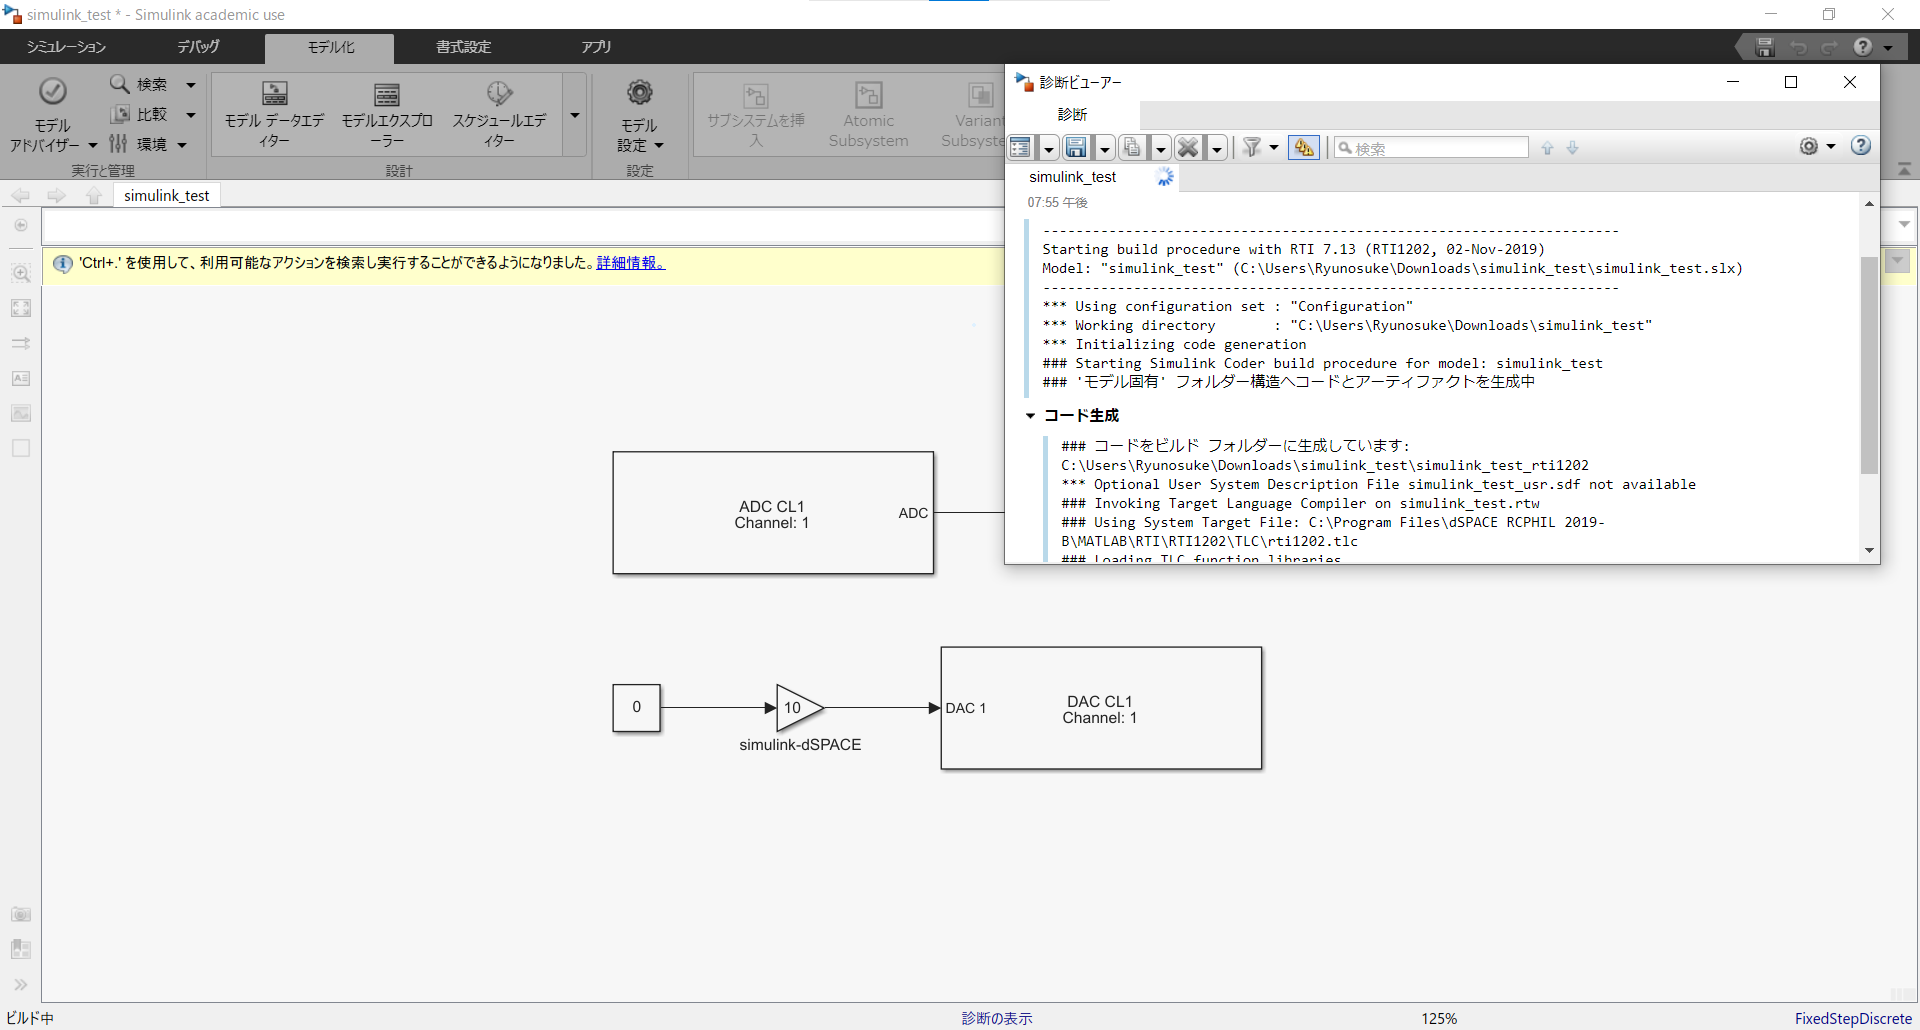1920x1030 pixels.
Task: Clear all messages in the Diagnostic Viewer
Action: click(1187, 147)
